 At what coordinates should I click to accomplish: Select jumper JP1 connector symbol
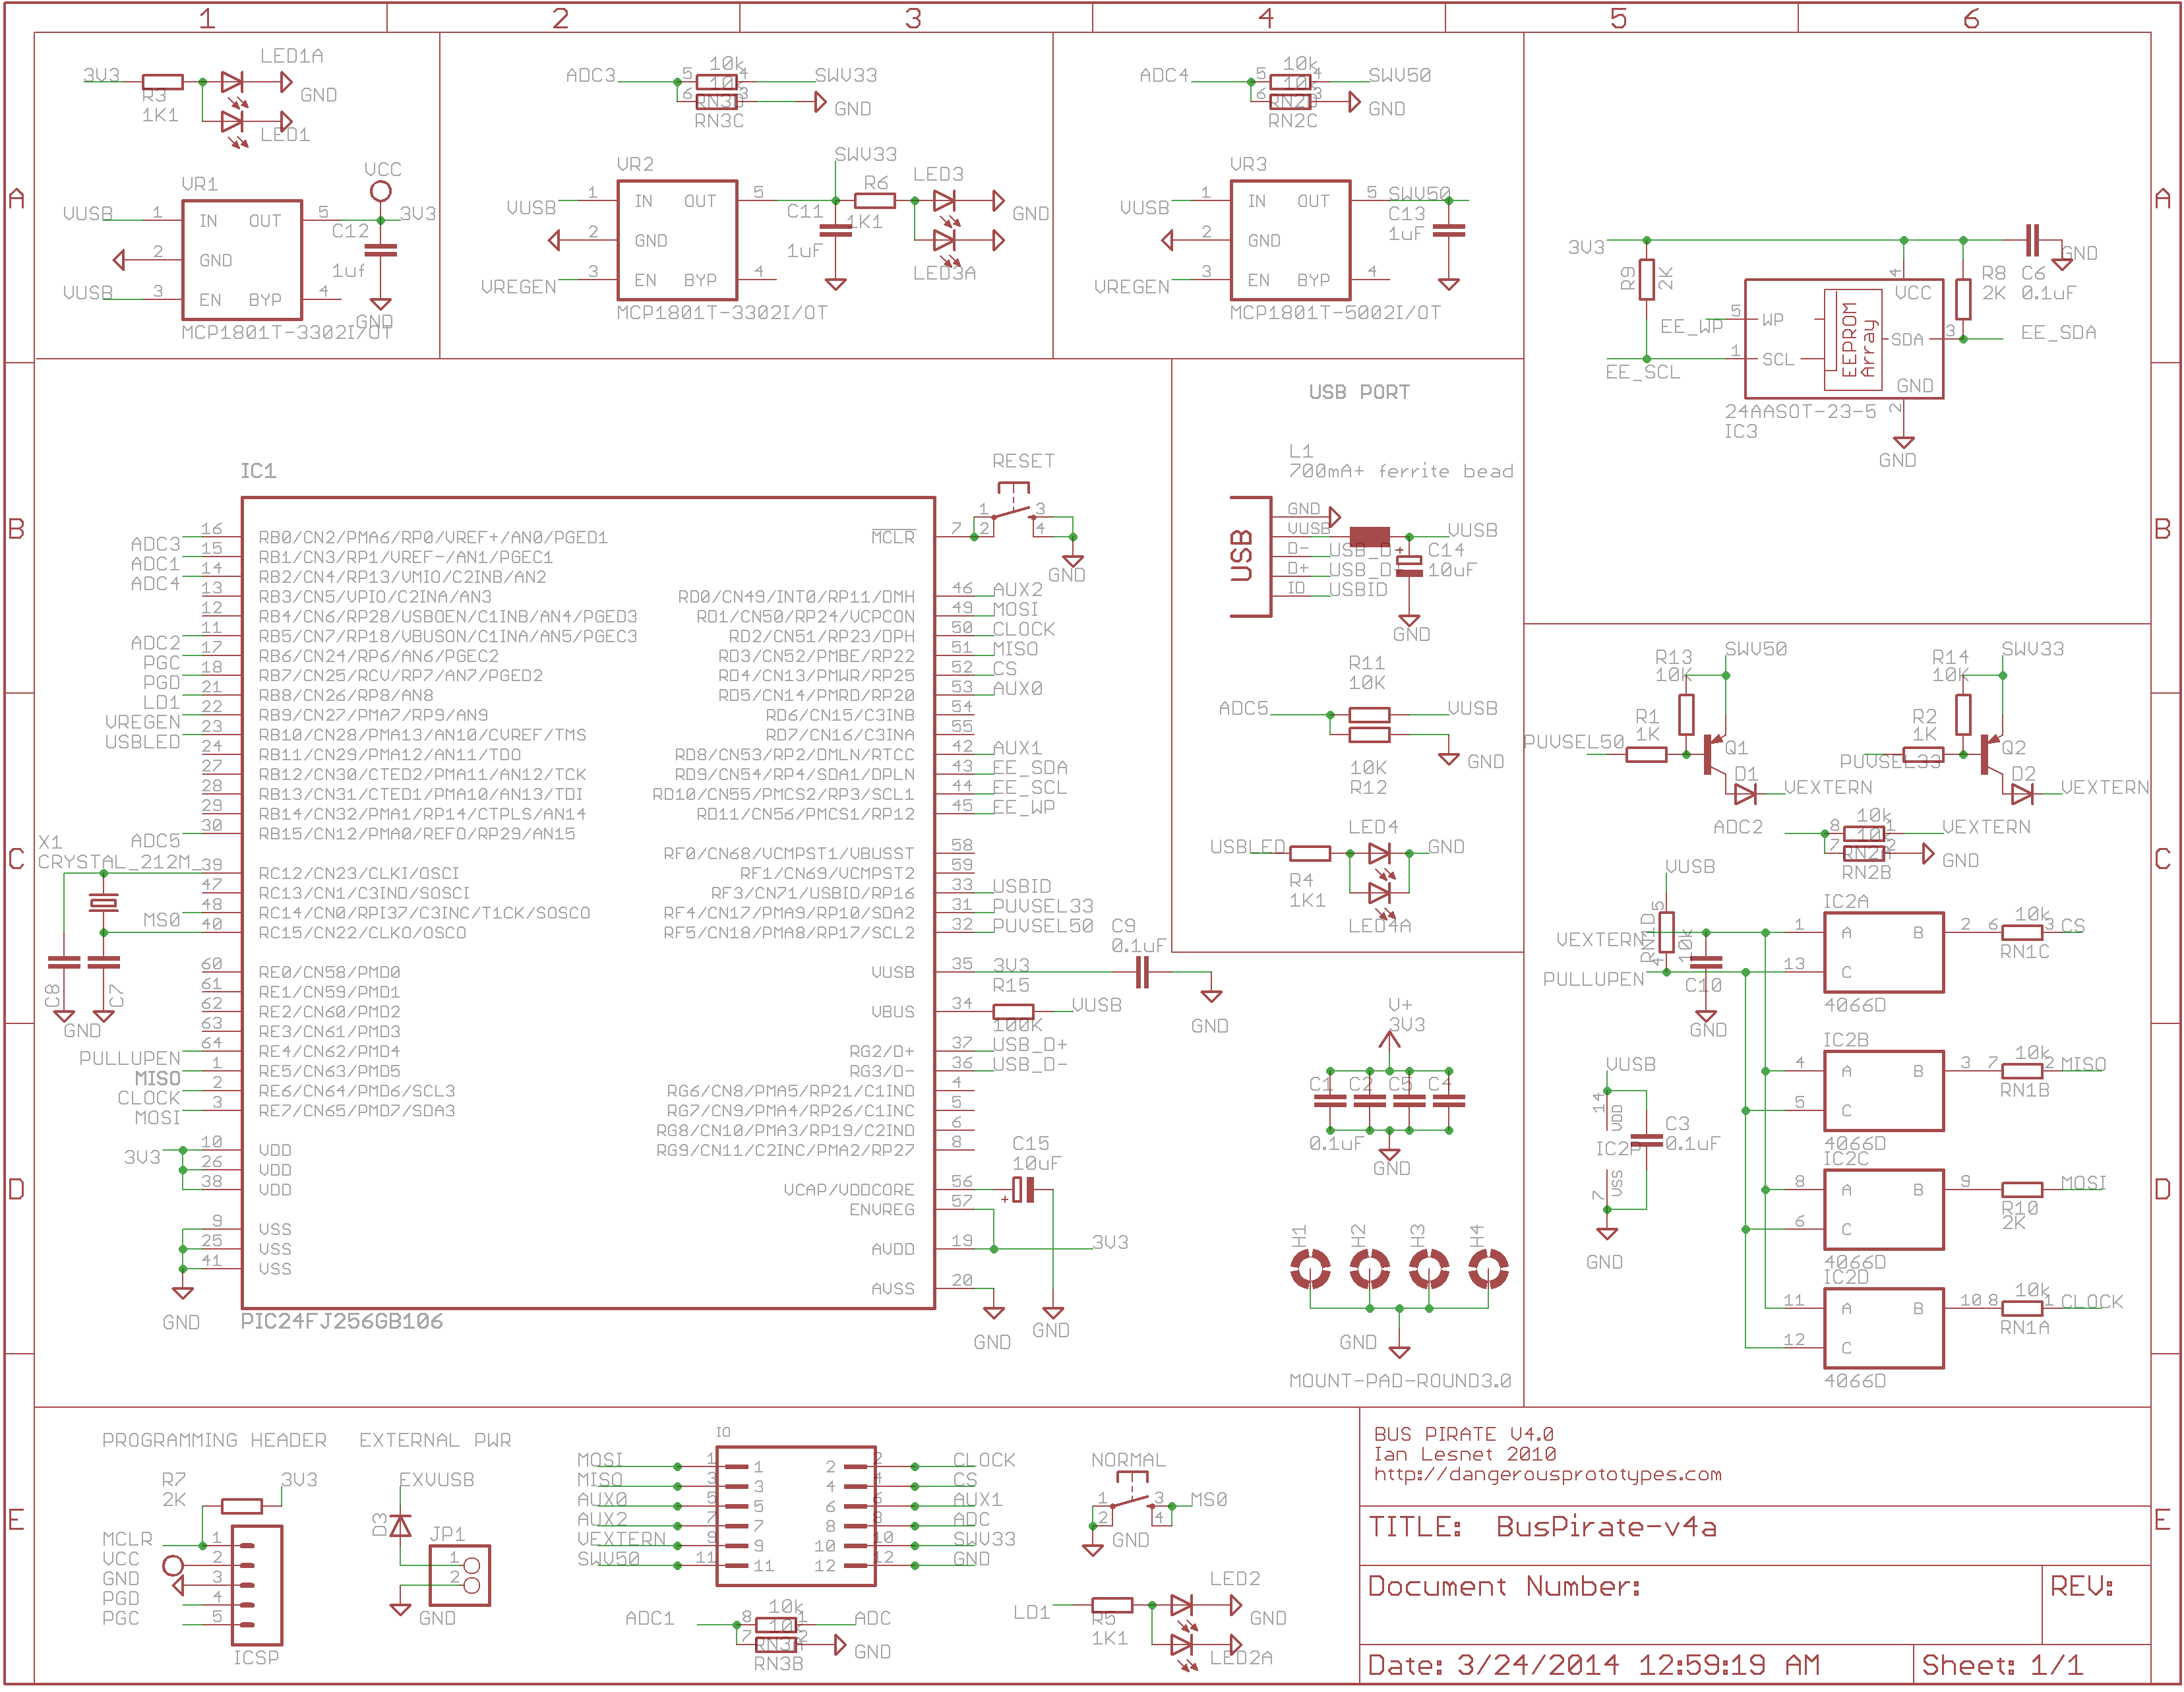point(460,1576)
